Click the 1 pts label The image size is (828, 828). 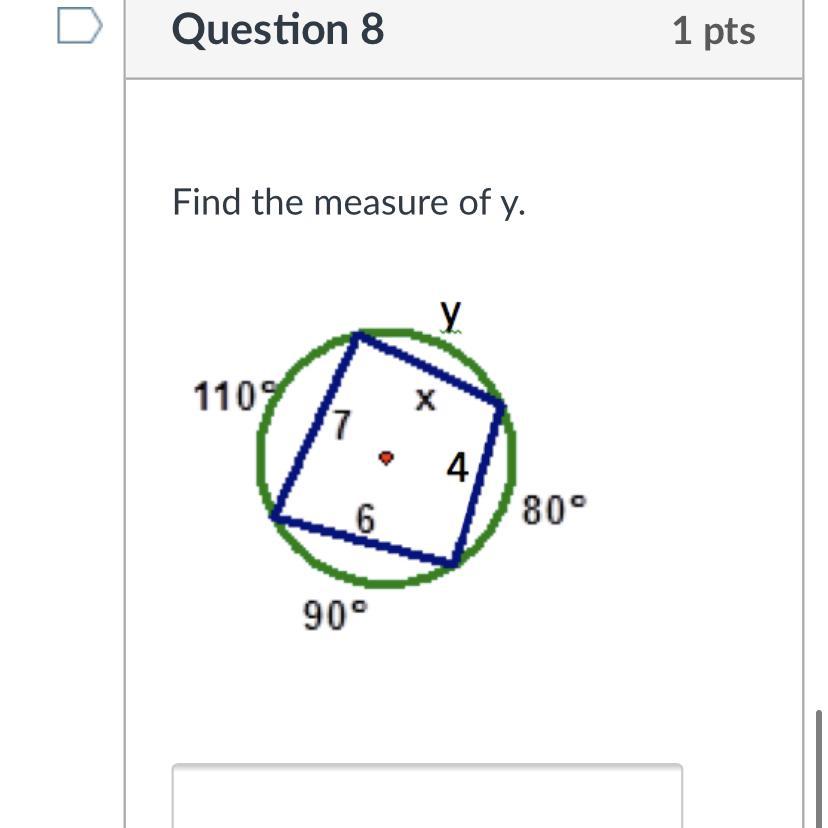point(714,32)
